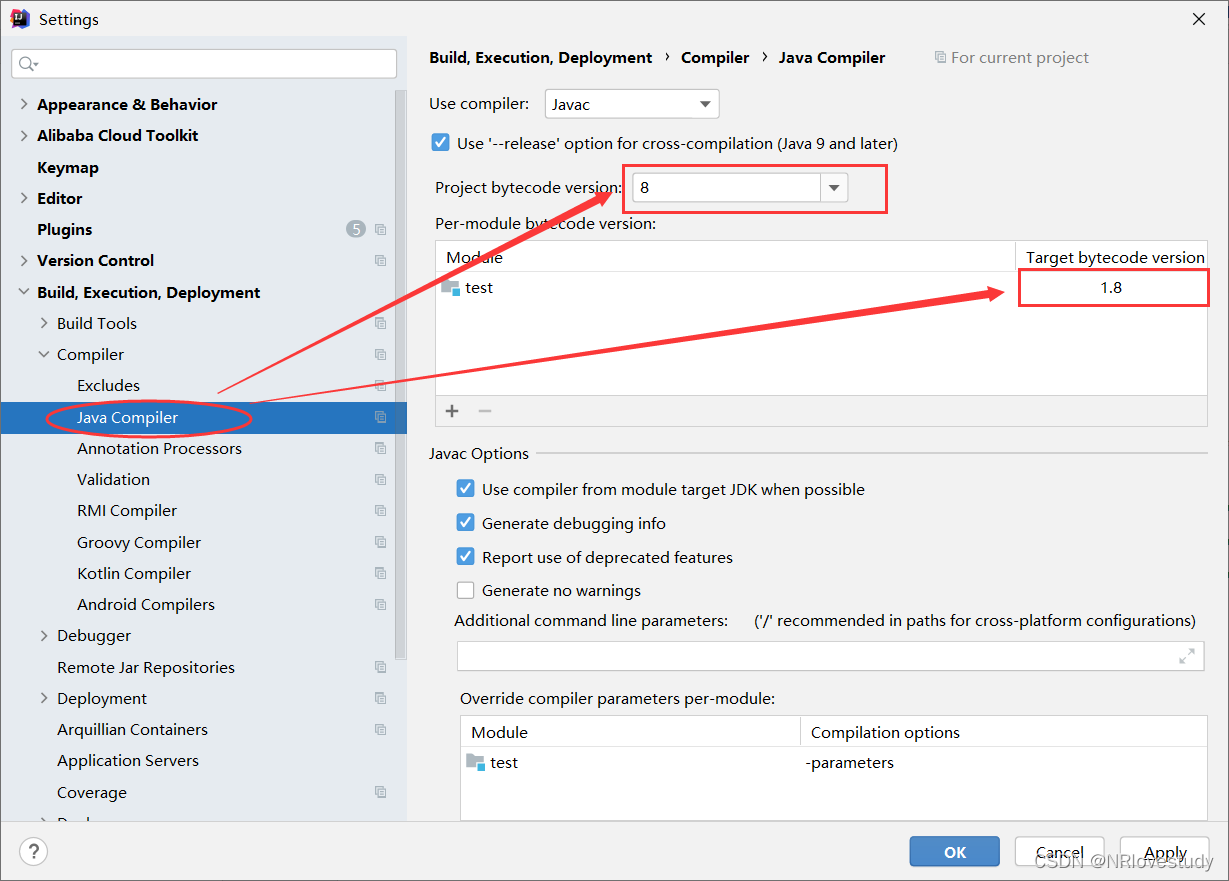The height and width of the screenshot is (881, 1229).
Task: Expand the Editor section
Action: pos(24,198)
